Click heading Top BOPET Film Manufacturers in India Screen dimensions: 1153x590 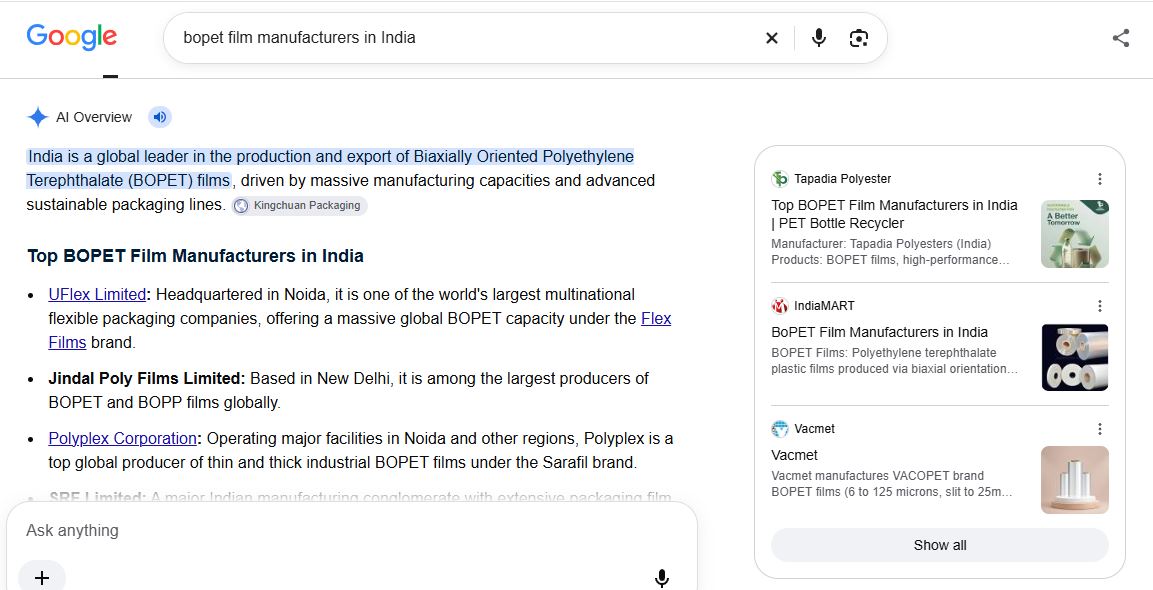[195, 256]
